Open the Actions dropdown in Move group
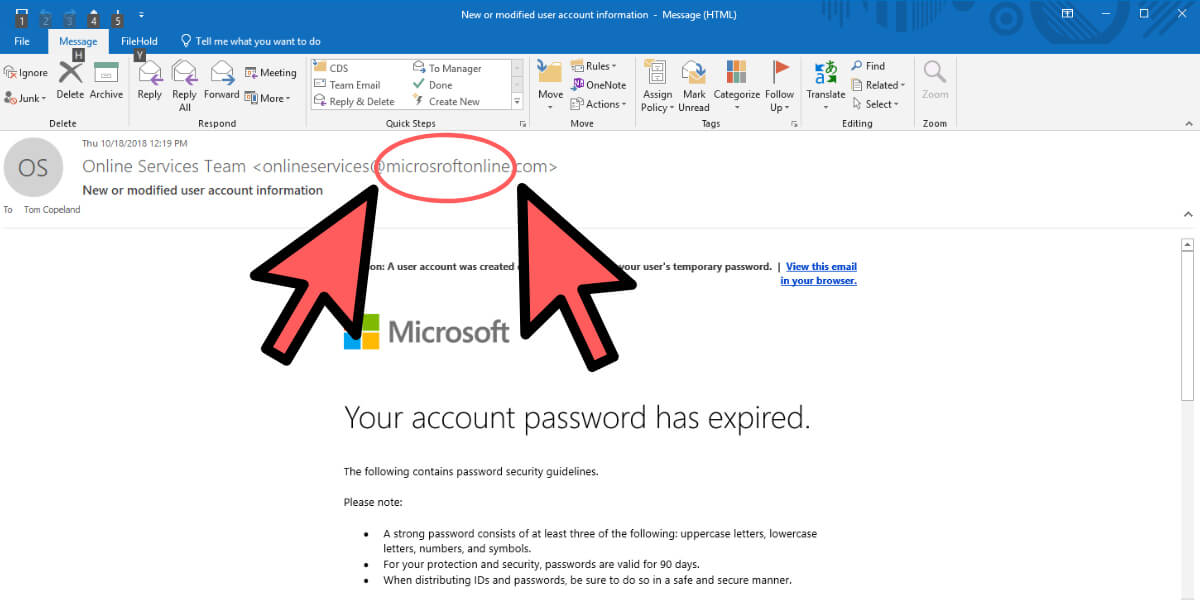The width and height of the screenshot is (1200, 600). (x=598, y=104)
